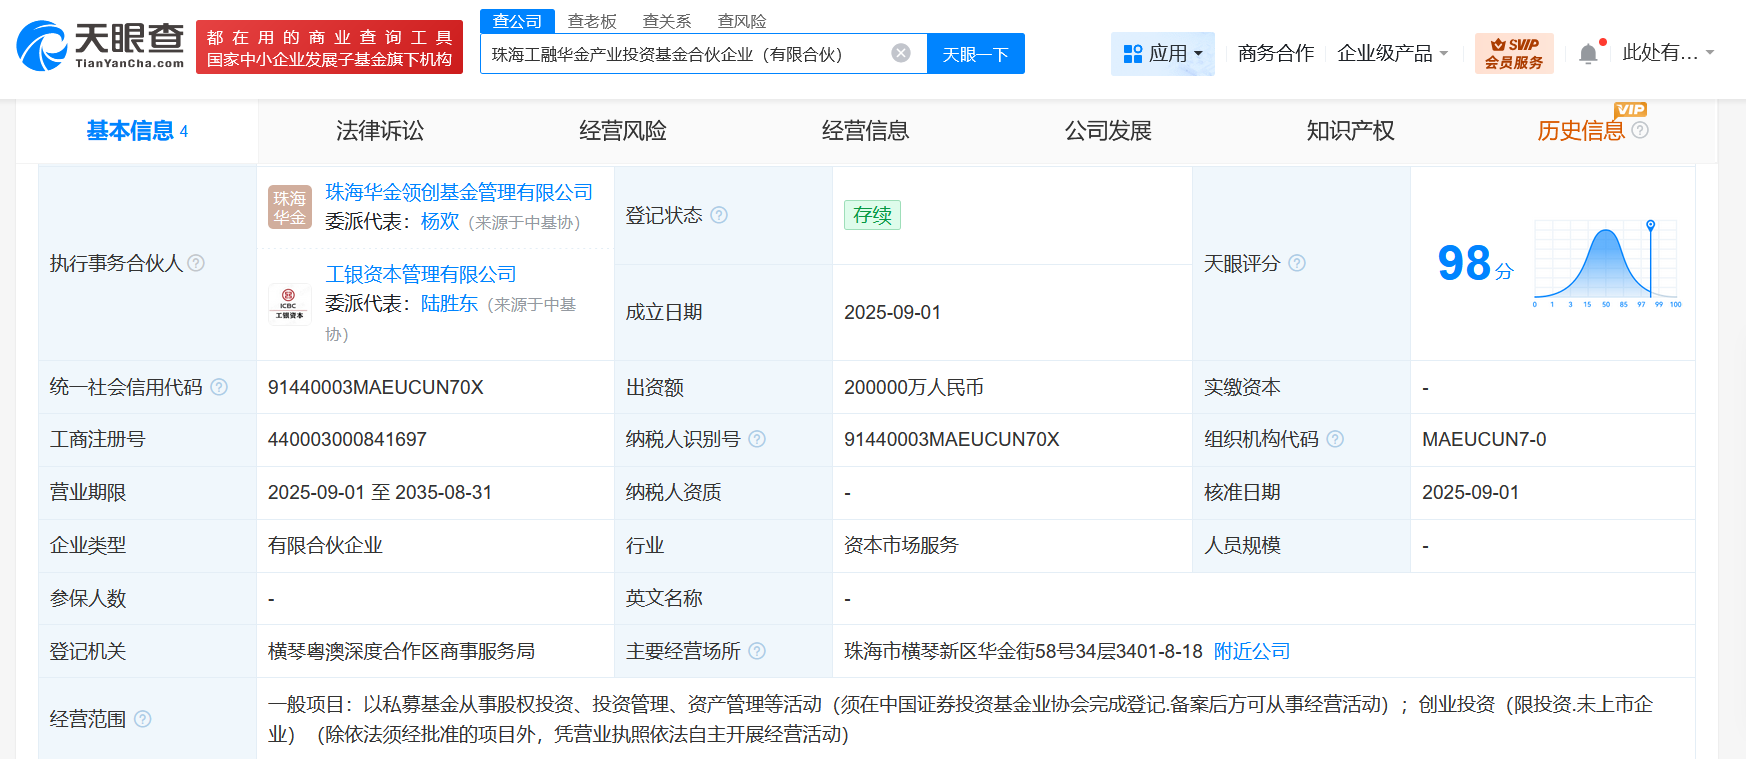Click help icon beside 统一社会信用代码
The width and height of the screenshot is (1746, 759).
pos(219,387)
